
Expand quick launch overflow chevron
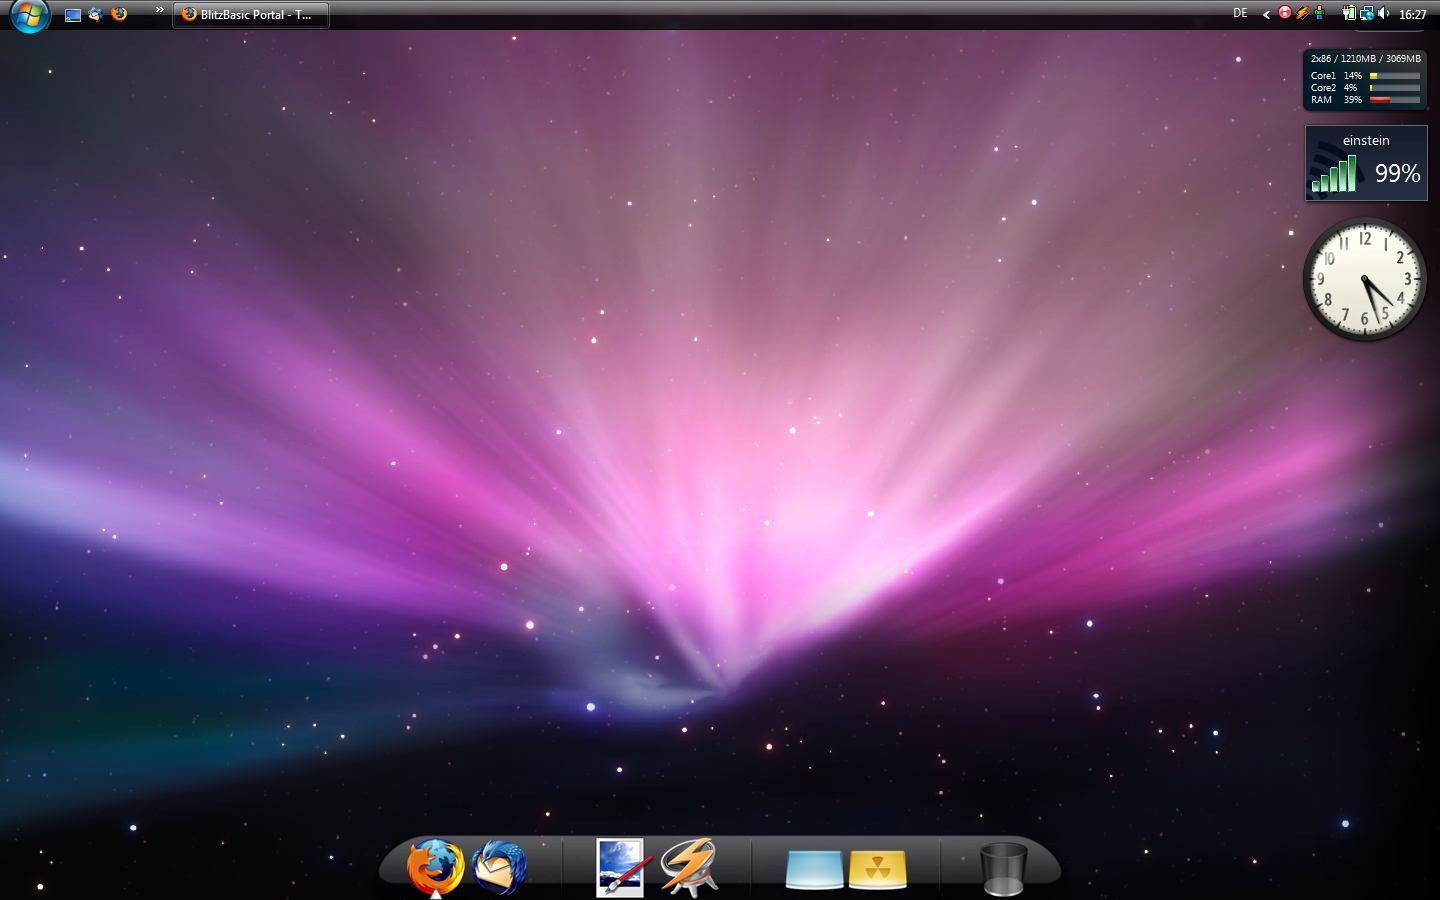coord(159,10)
